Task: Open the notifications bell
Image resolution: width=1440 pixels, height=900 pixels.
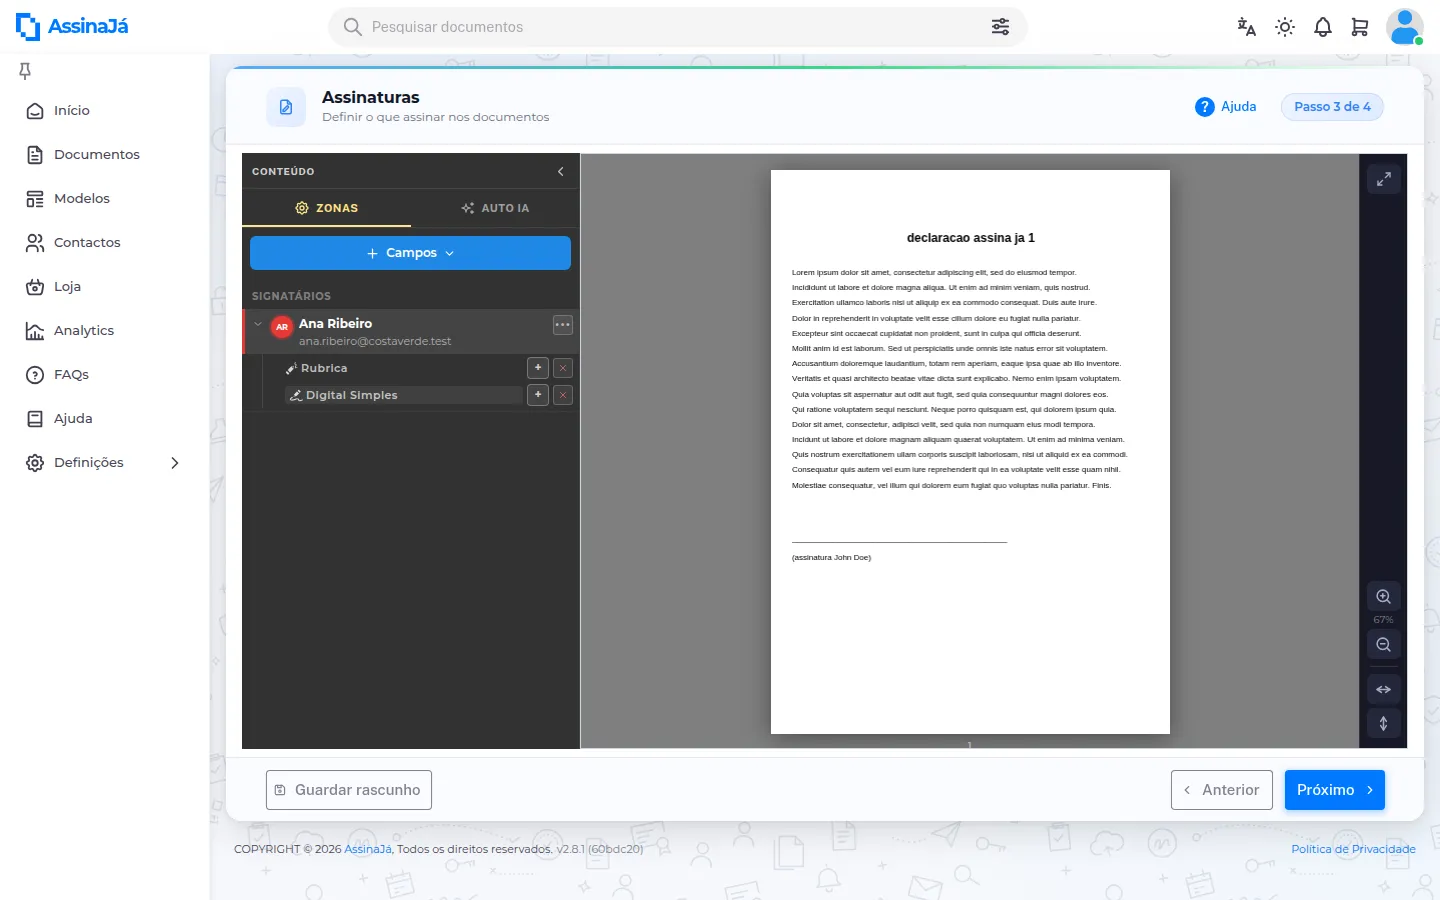Action: tap(1323, 27)
